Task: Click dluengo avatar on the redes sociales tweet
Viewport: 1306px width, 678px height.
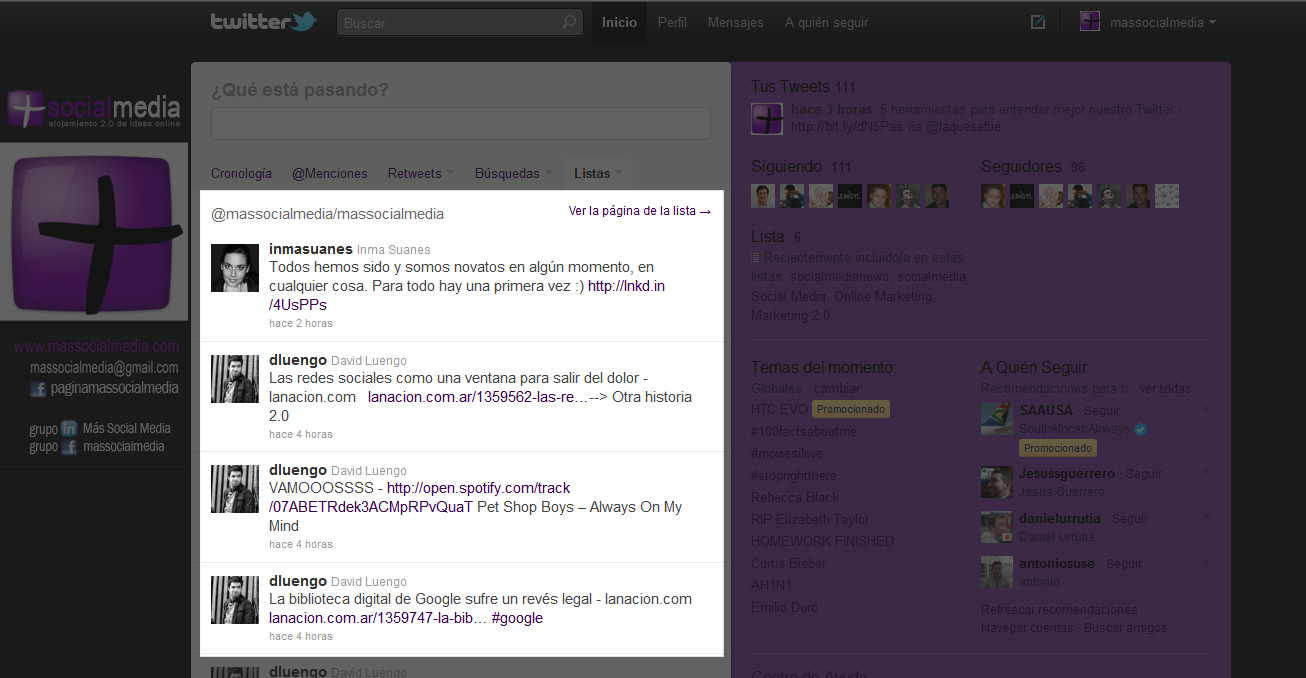Action: (x=235, y=378)
